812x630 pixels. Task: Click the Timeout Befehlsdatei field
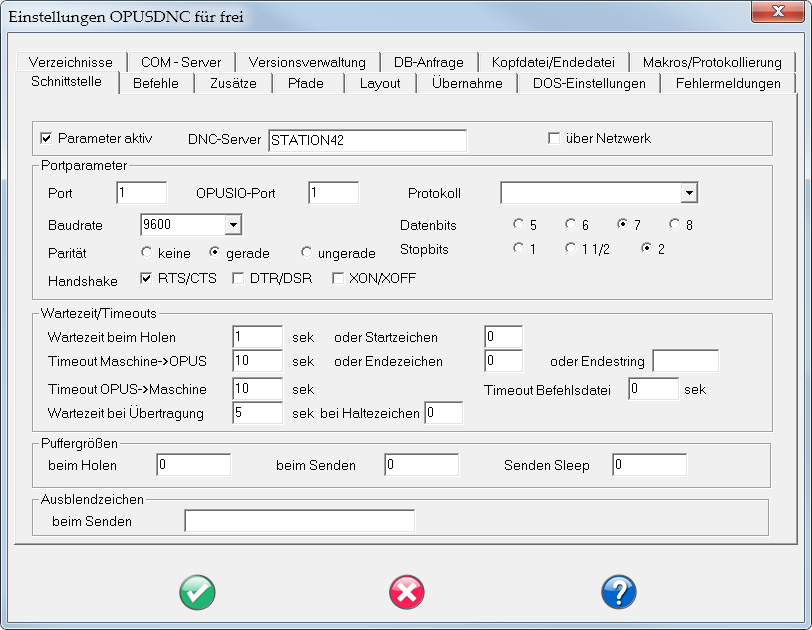pos(654,389)
